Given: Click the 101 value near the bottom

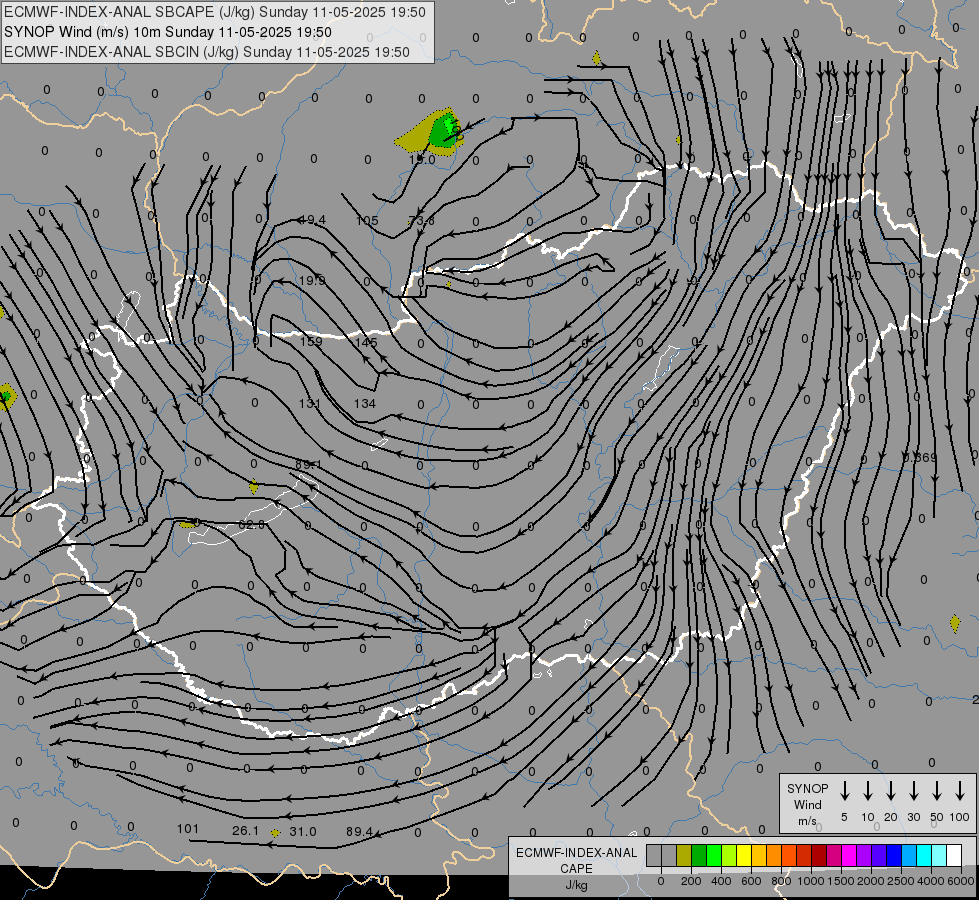Looking at the screenshot, I should [187, 829].
